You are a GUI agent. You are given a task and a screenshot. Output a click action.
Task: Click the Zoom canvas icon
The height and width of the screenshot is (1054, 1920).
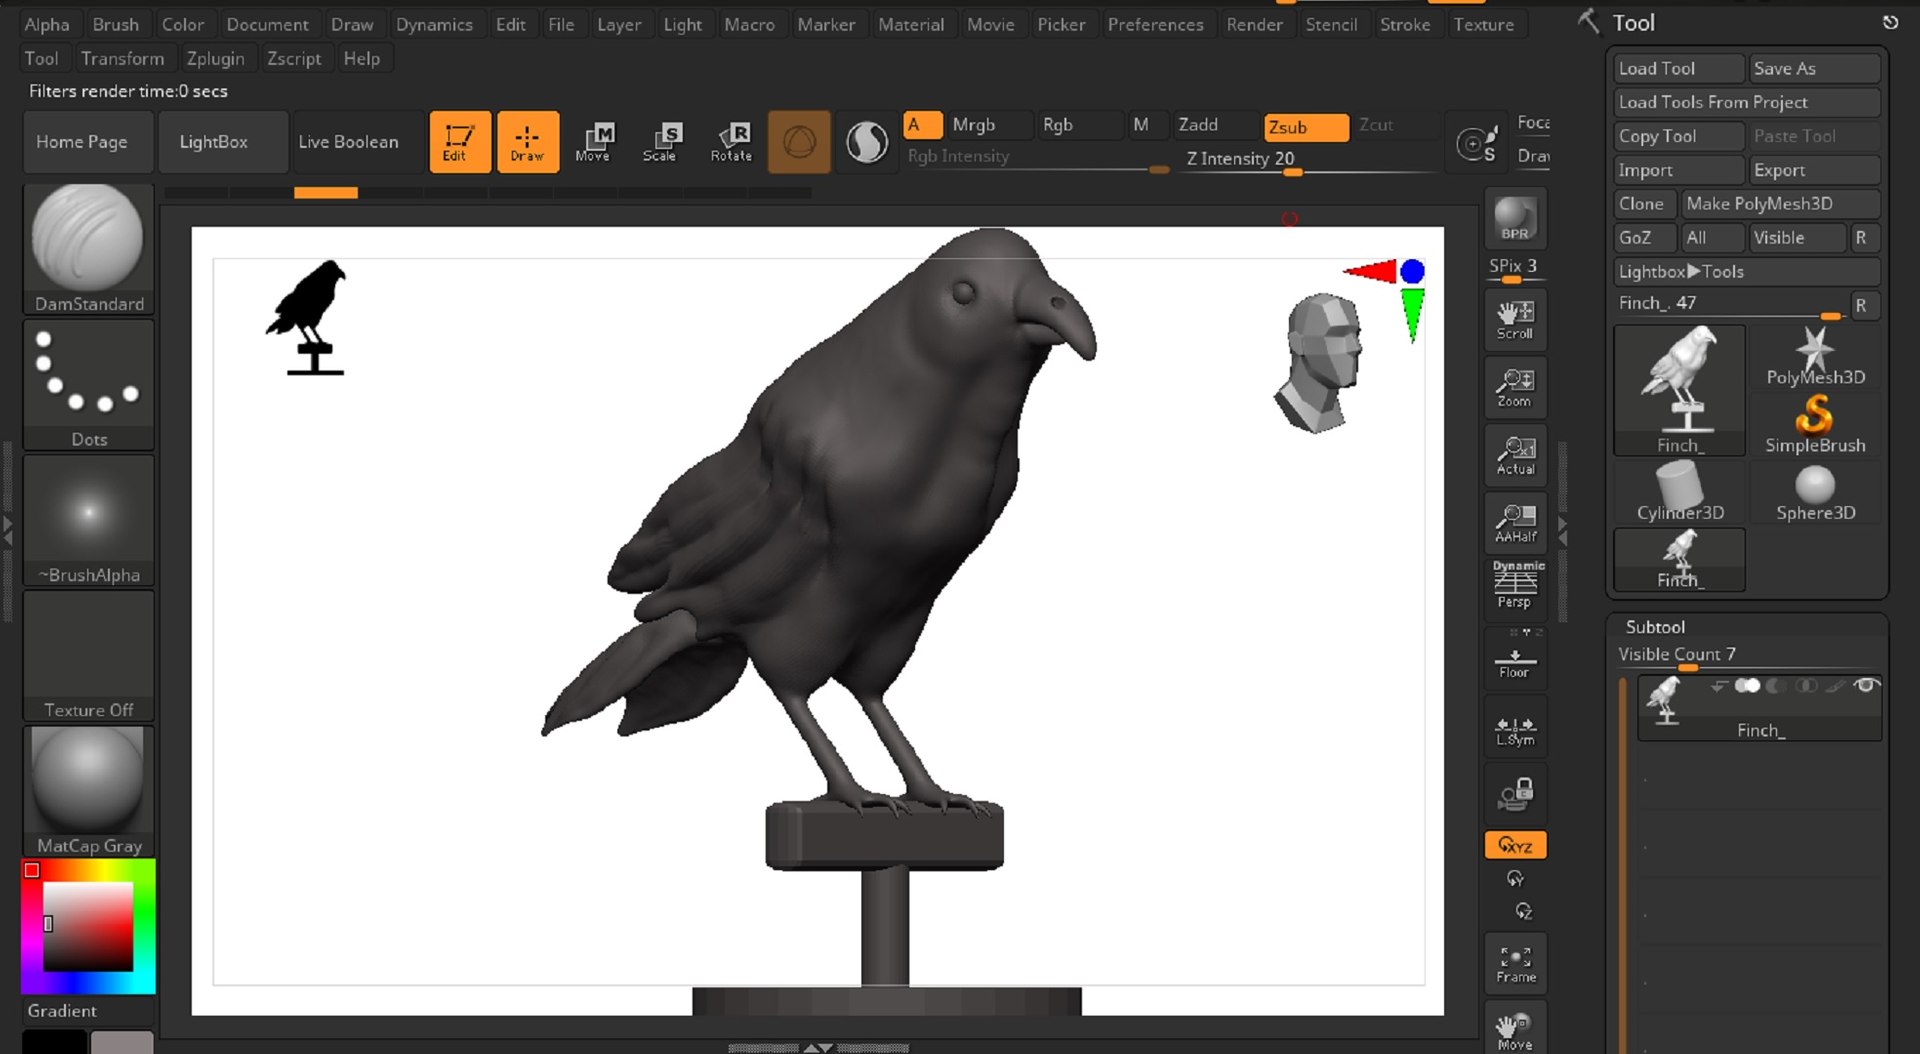point(1515,387)
